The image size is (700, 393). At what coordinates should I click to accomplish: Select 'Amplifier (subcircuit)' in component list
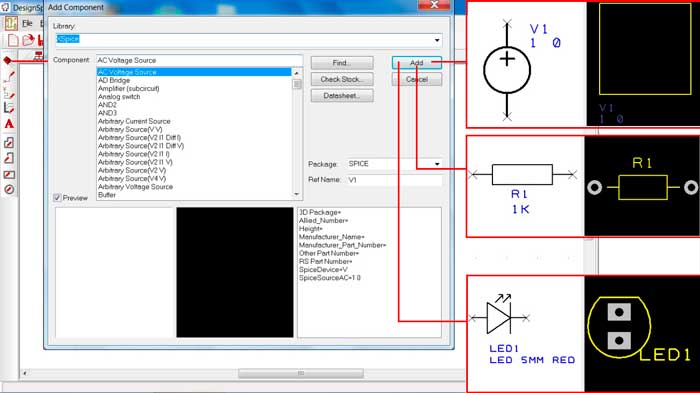coord(129,88)
